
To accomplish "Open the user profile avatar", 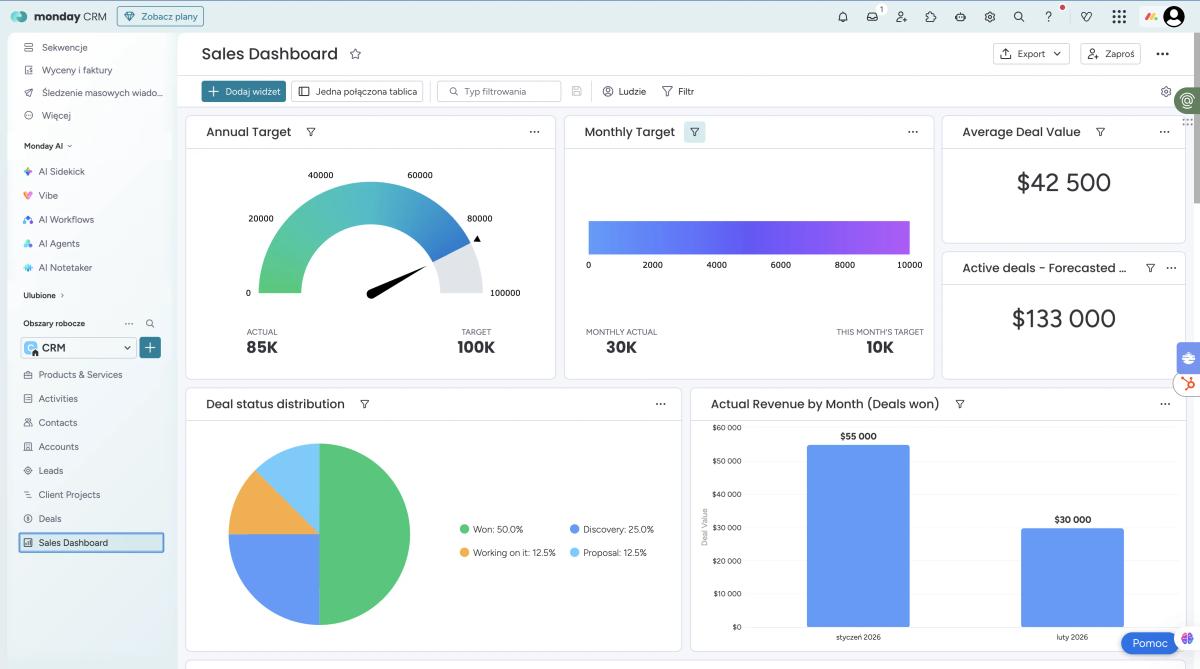I will [1174, 16].
